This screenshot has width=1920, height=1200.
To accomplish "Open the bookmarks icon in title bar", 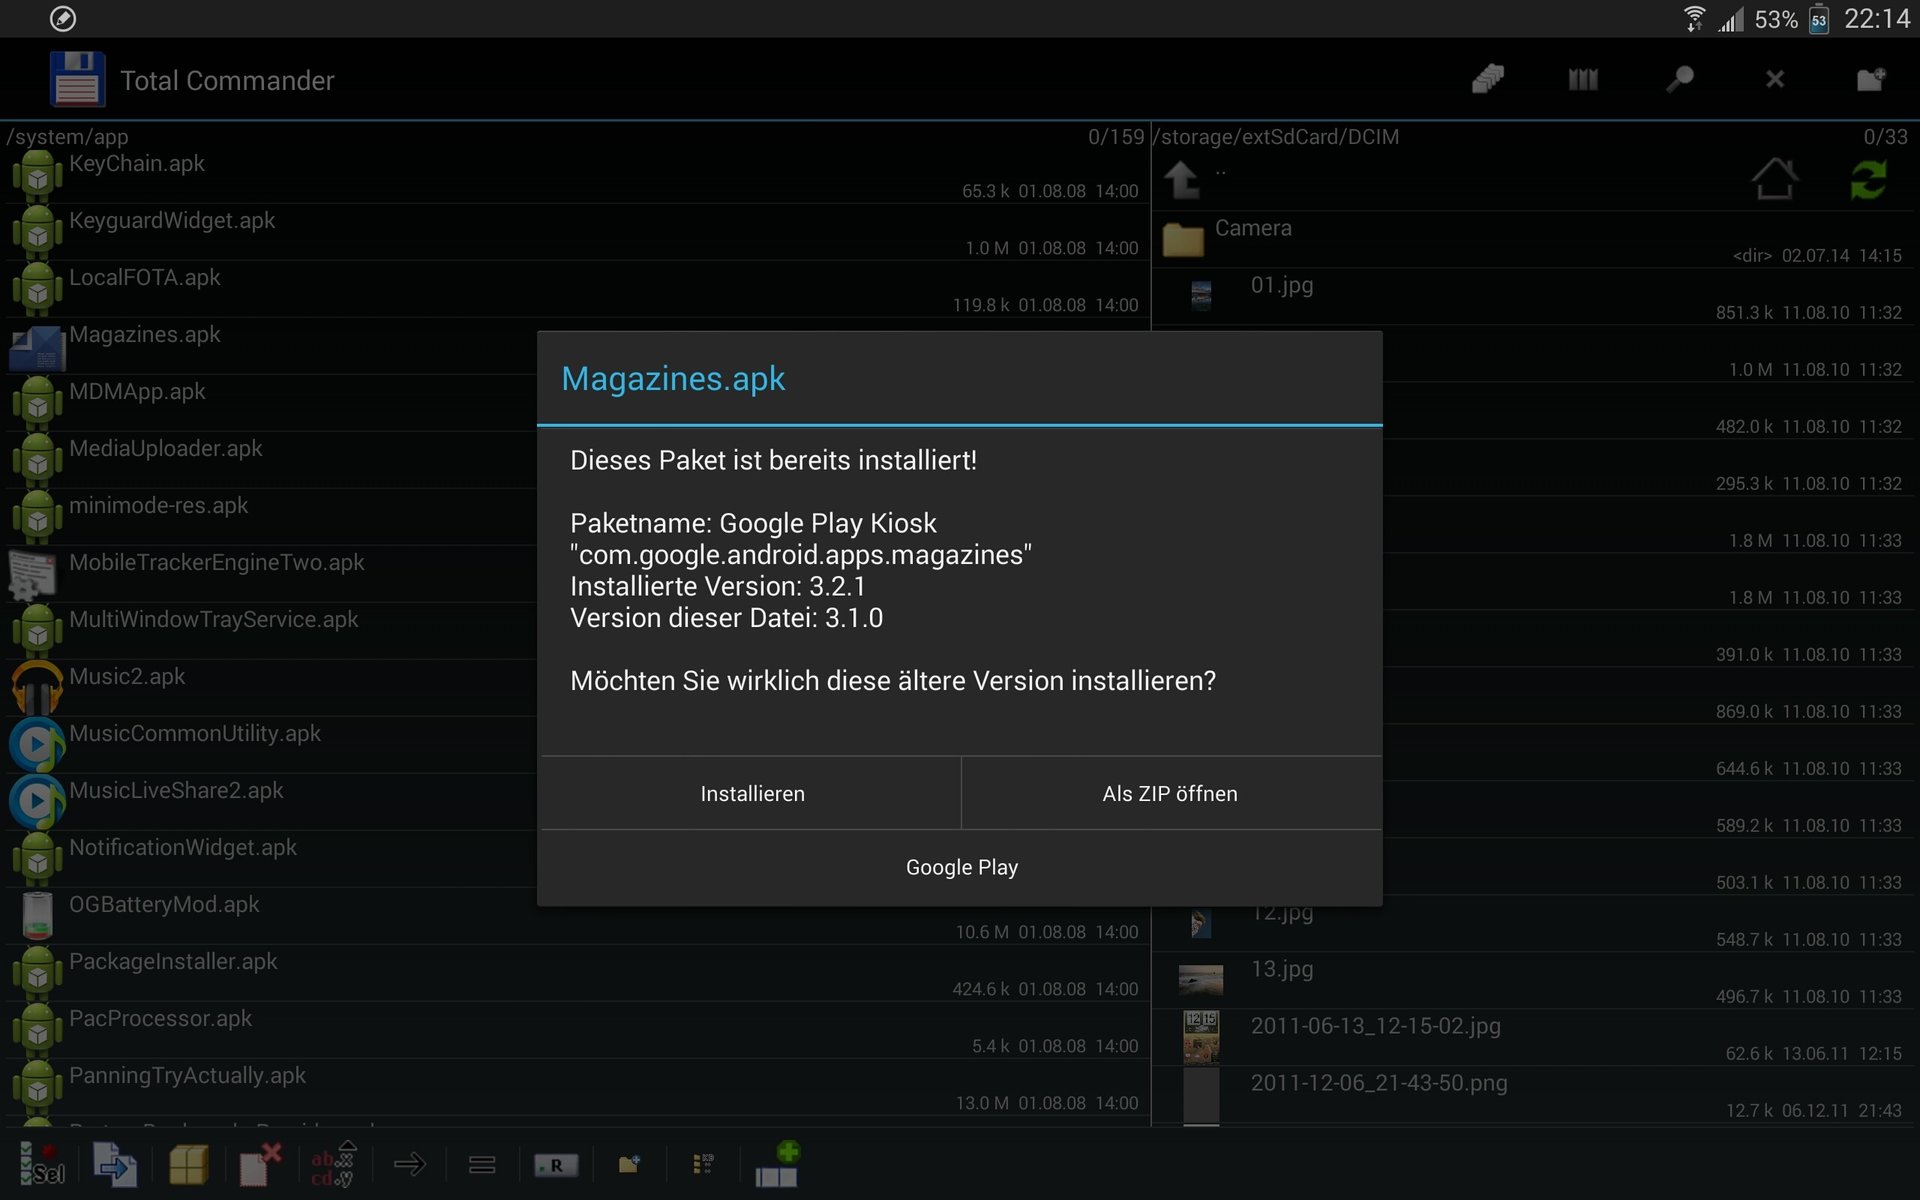I will click(1583, 79).
